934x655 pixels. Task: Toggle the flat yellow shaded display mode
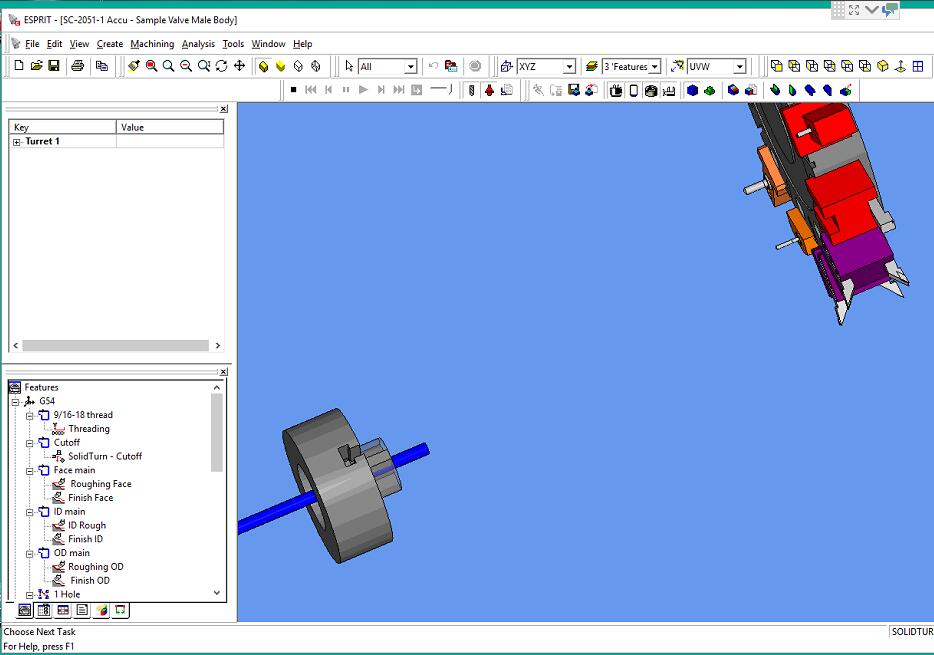(281, 66)
